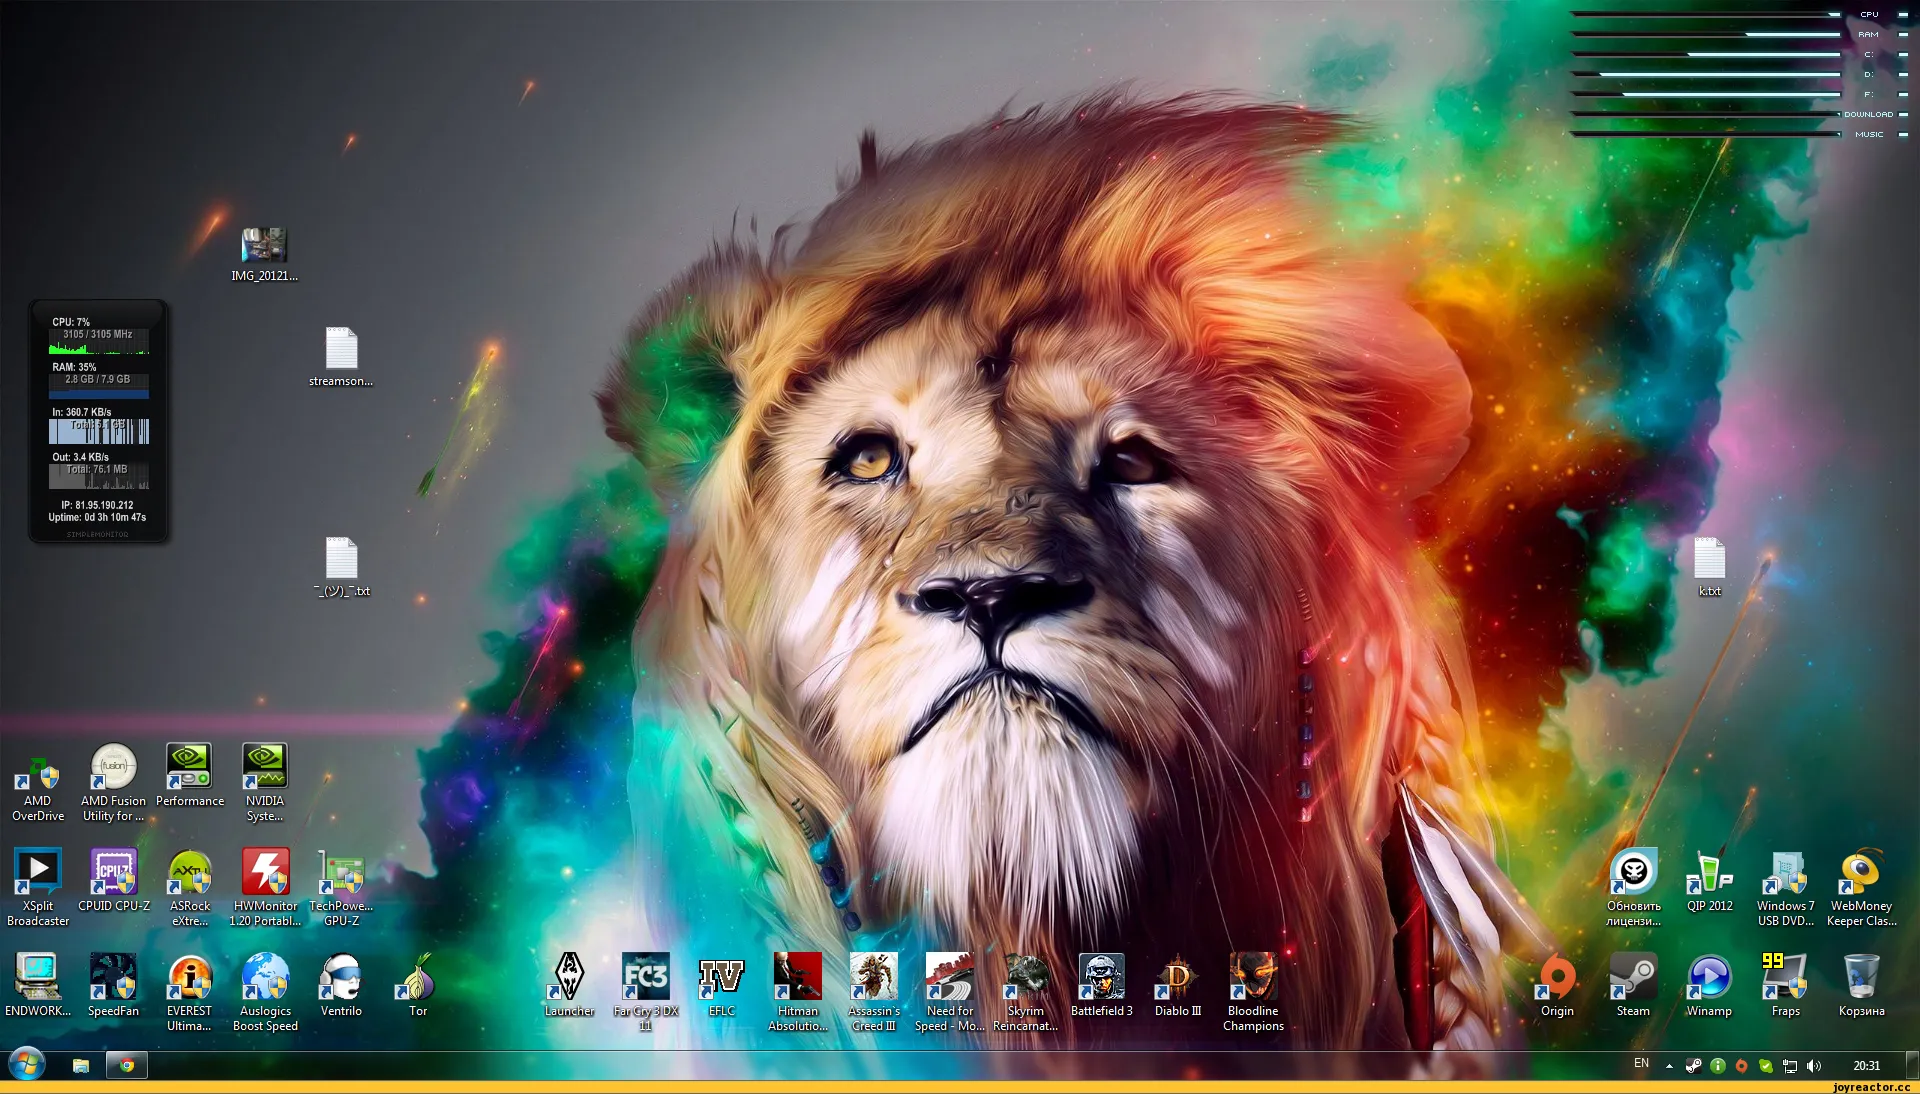1920x1094 pixels.
Task: Open Windows 7 USB DVD tool
Action: [1785, 887]
